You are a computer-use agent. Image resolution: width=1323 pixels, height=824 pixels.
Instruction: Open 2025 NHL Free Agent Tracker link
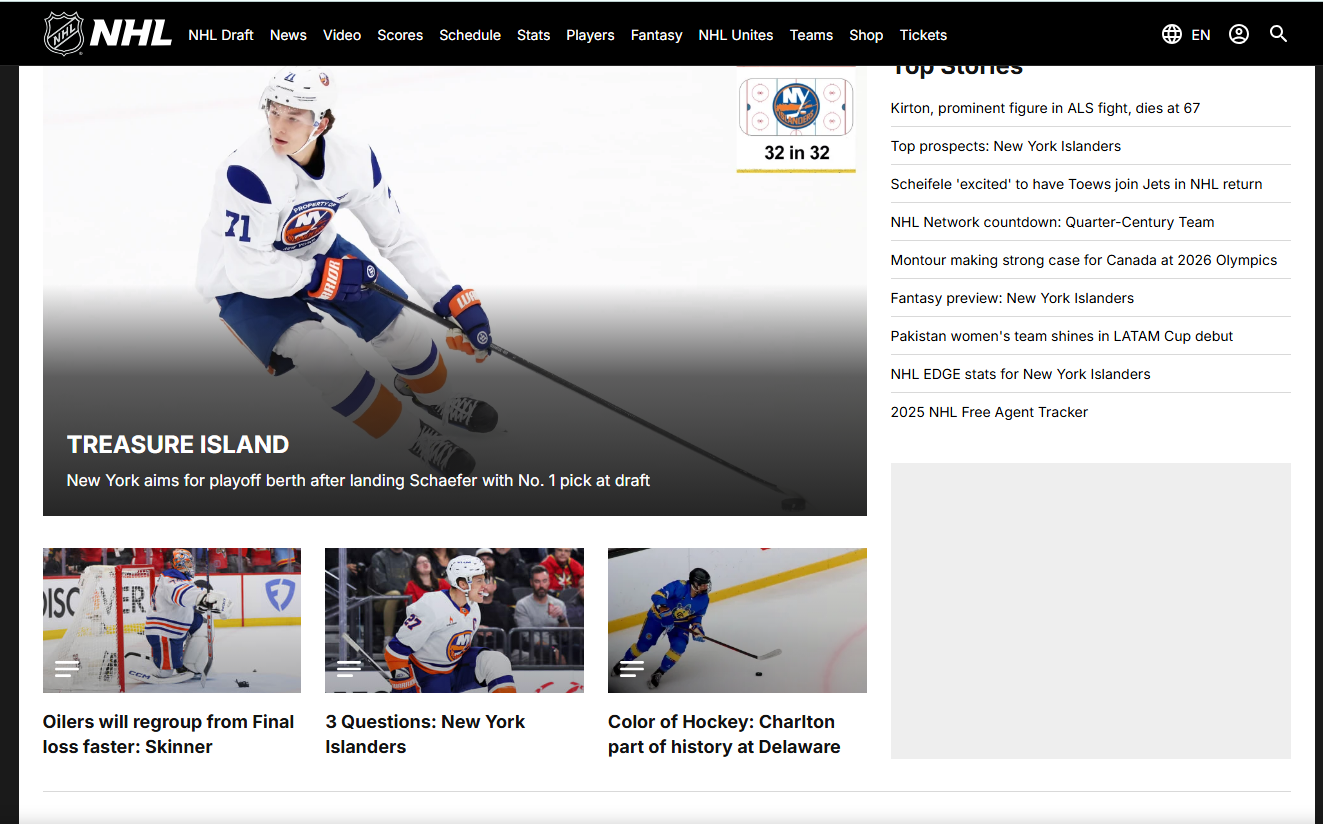coord(989,412)
